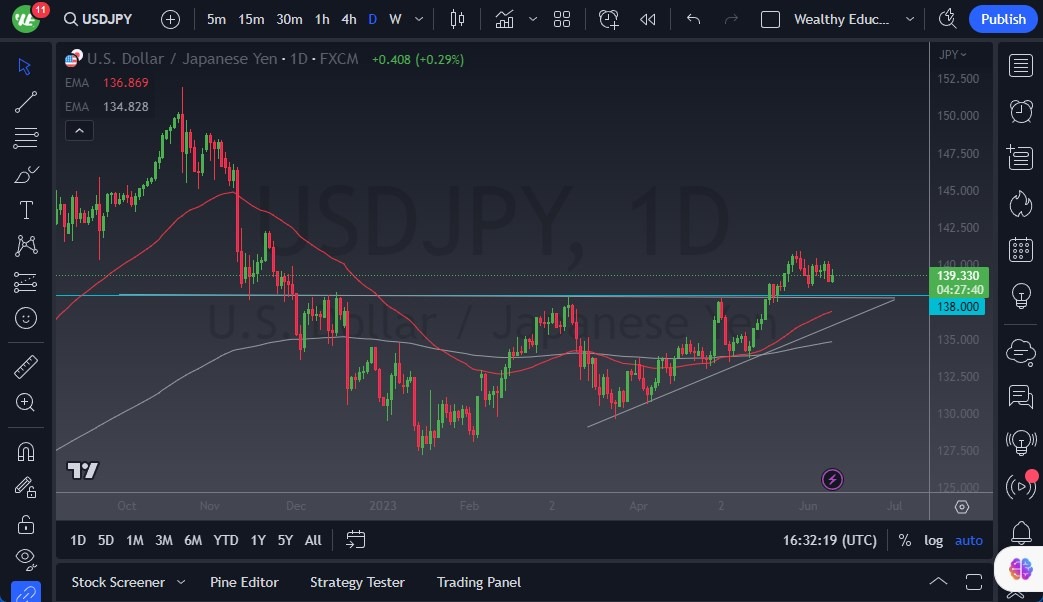Publish the chart idea

click(1003, 19)
